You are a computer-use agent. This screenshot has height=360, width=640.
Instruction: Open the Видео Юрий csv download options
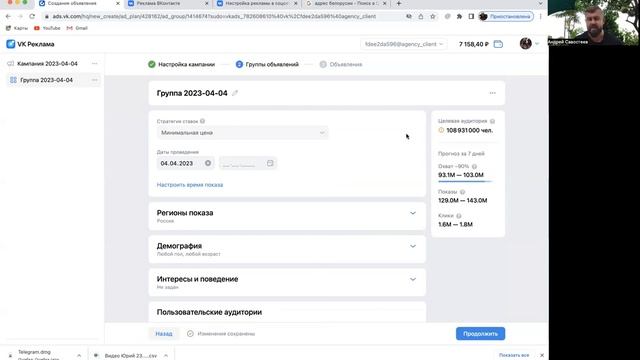166,356
